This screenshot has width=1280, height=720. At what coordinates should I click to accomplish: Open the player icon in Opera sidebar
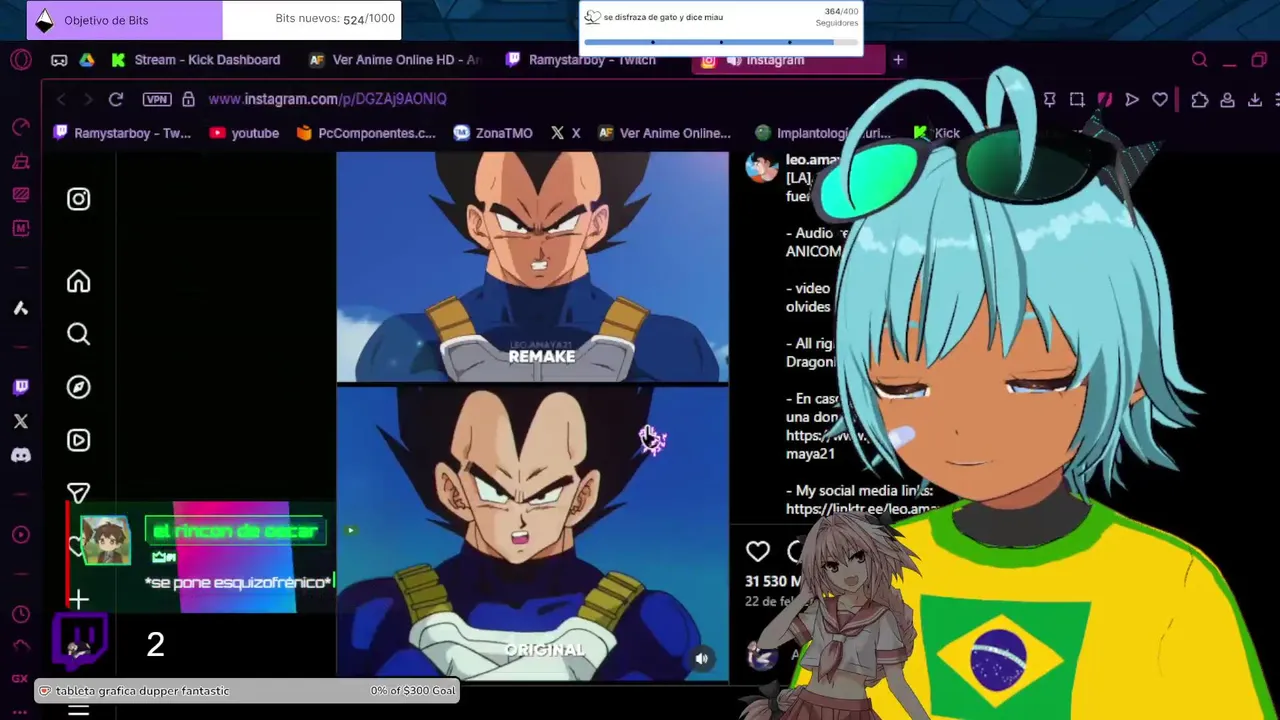(x=21, y=535)
